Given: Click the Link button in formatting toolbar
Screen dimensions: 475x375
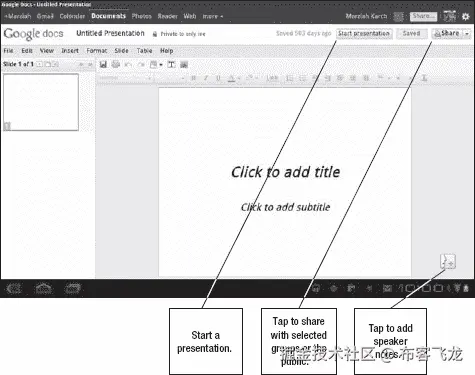Looking at the screenshot, I should (272, 78).
